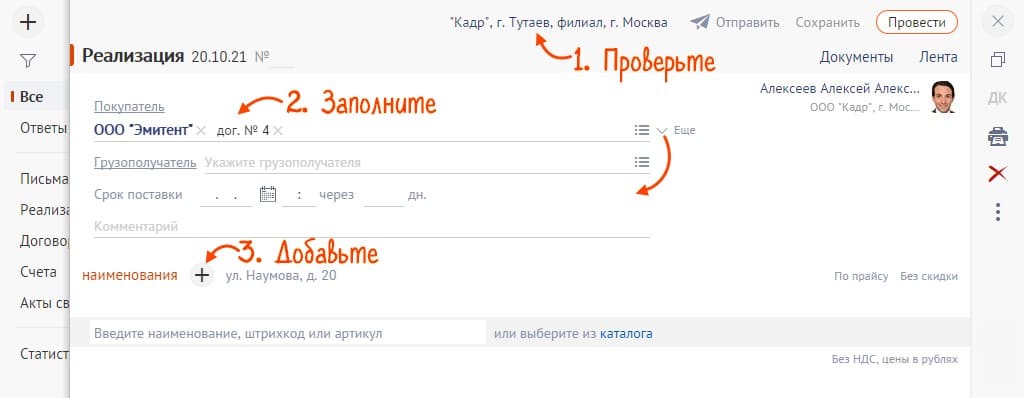Open list icon in Покупатель field

coord(641,130)
